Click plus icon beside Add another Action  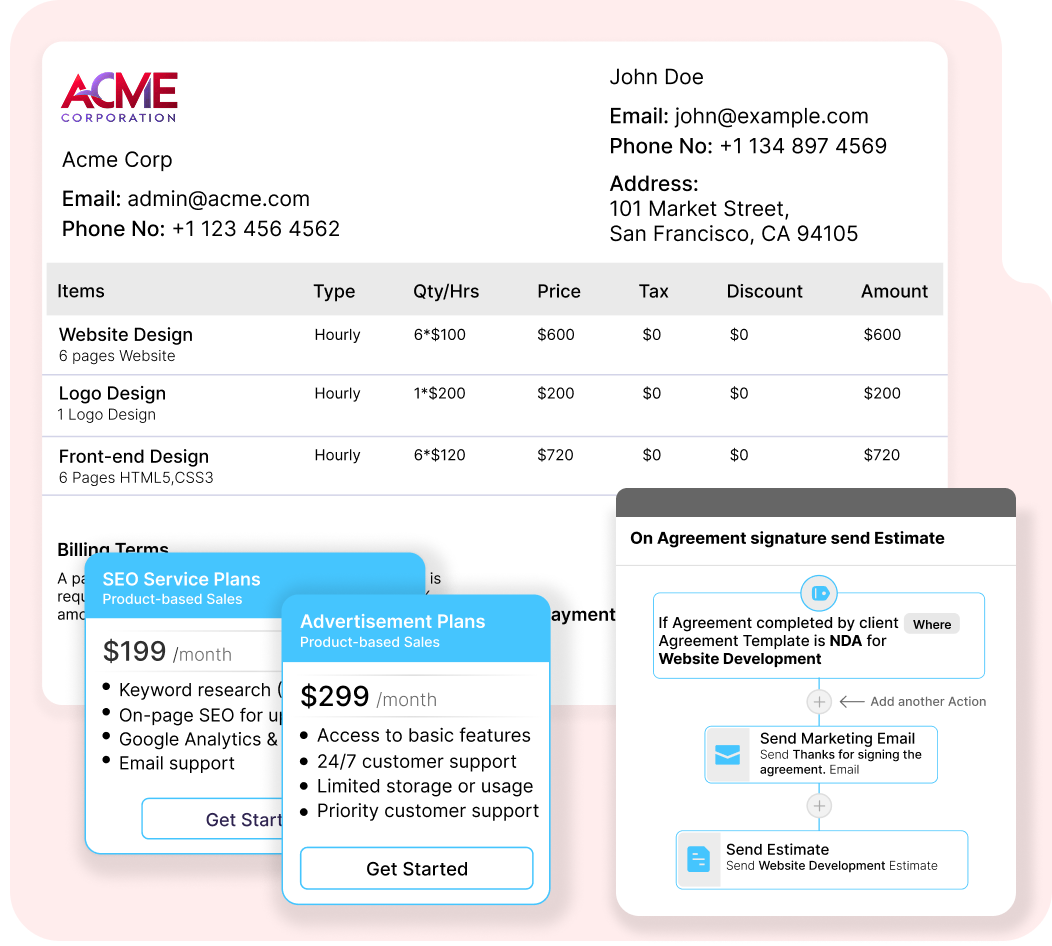819,702
